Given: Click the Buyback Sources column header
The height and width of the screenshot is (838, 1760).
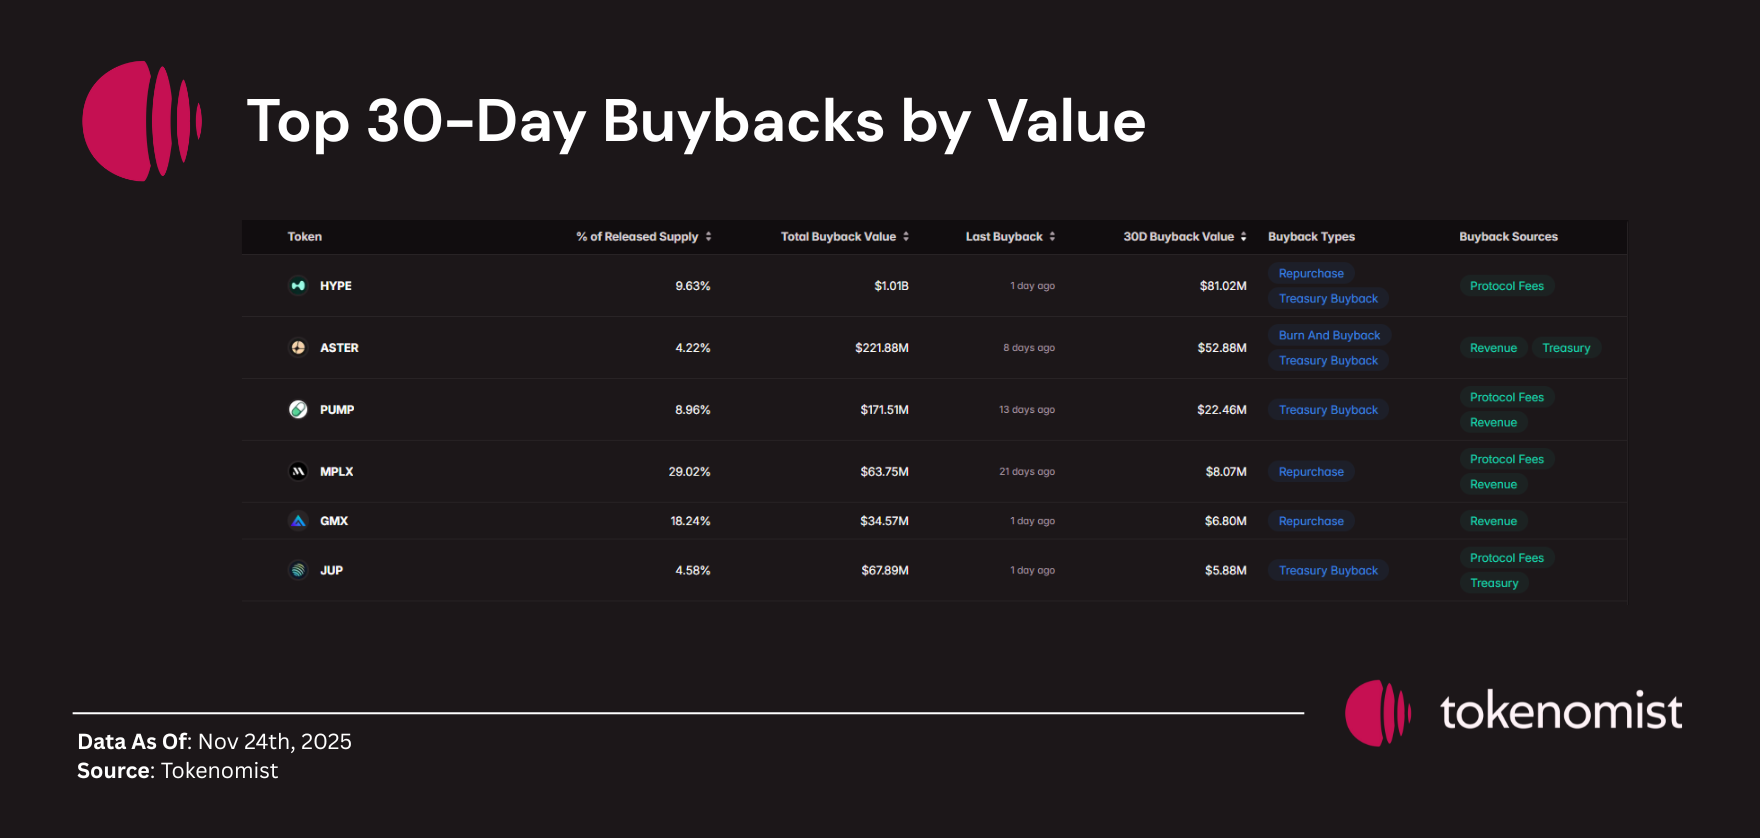Looking at the screenshot, I should click(1508, 237).
